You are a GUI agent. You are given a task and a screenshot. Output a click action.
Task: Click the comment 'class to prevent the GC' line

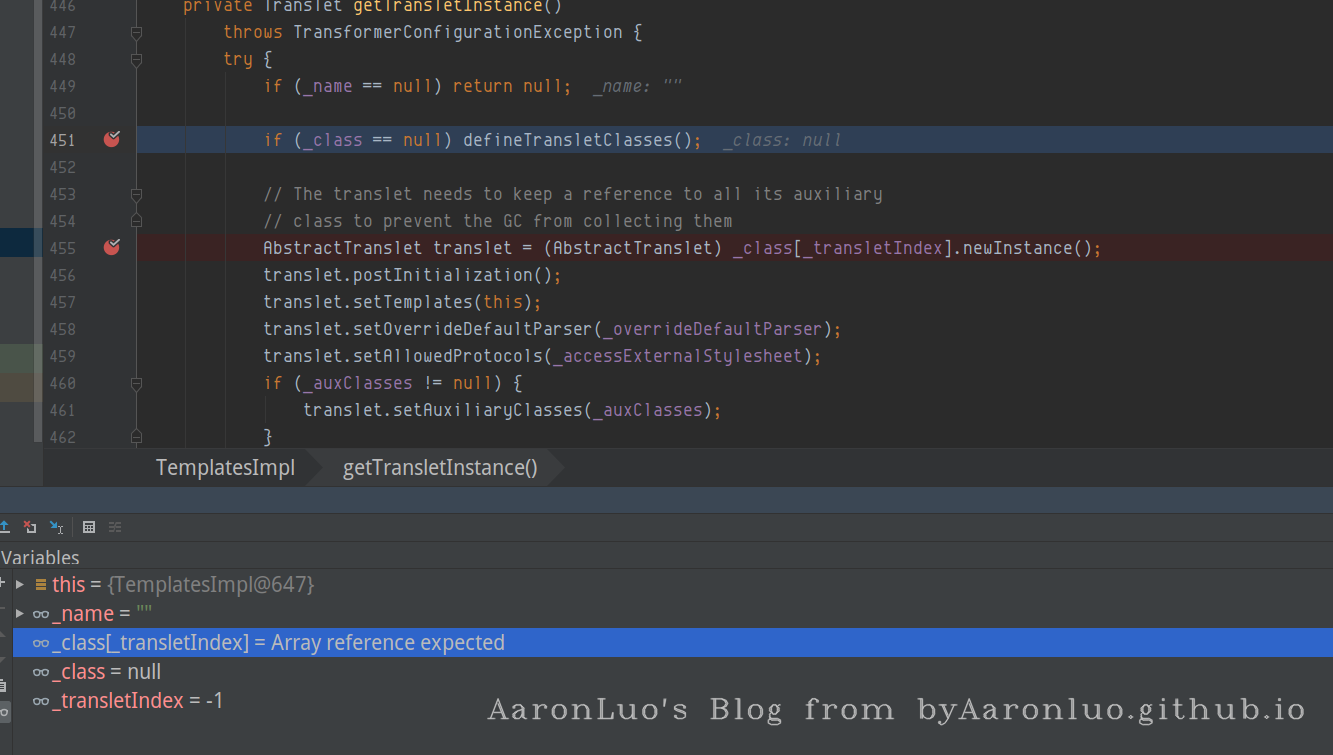(497, 221)
